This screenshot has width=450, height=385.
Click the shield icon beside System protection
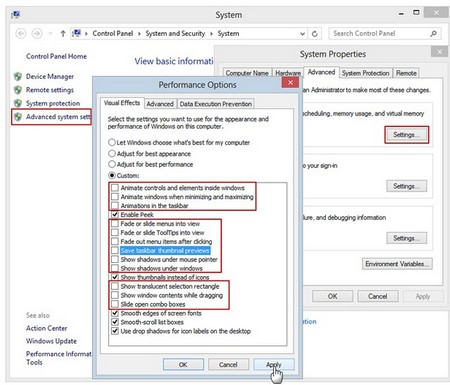coord(18,103)
